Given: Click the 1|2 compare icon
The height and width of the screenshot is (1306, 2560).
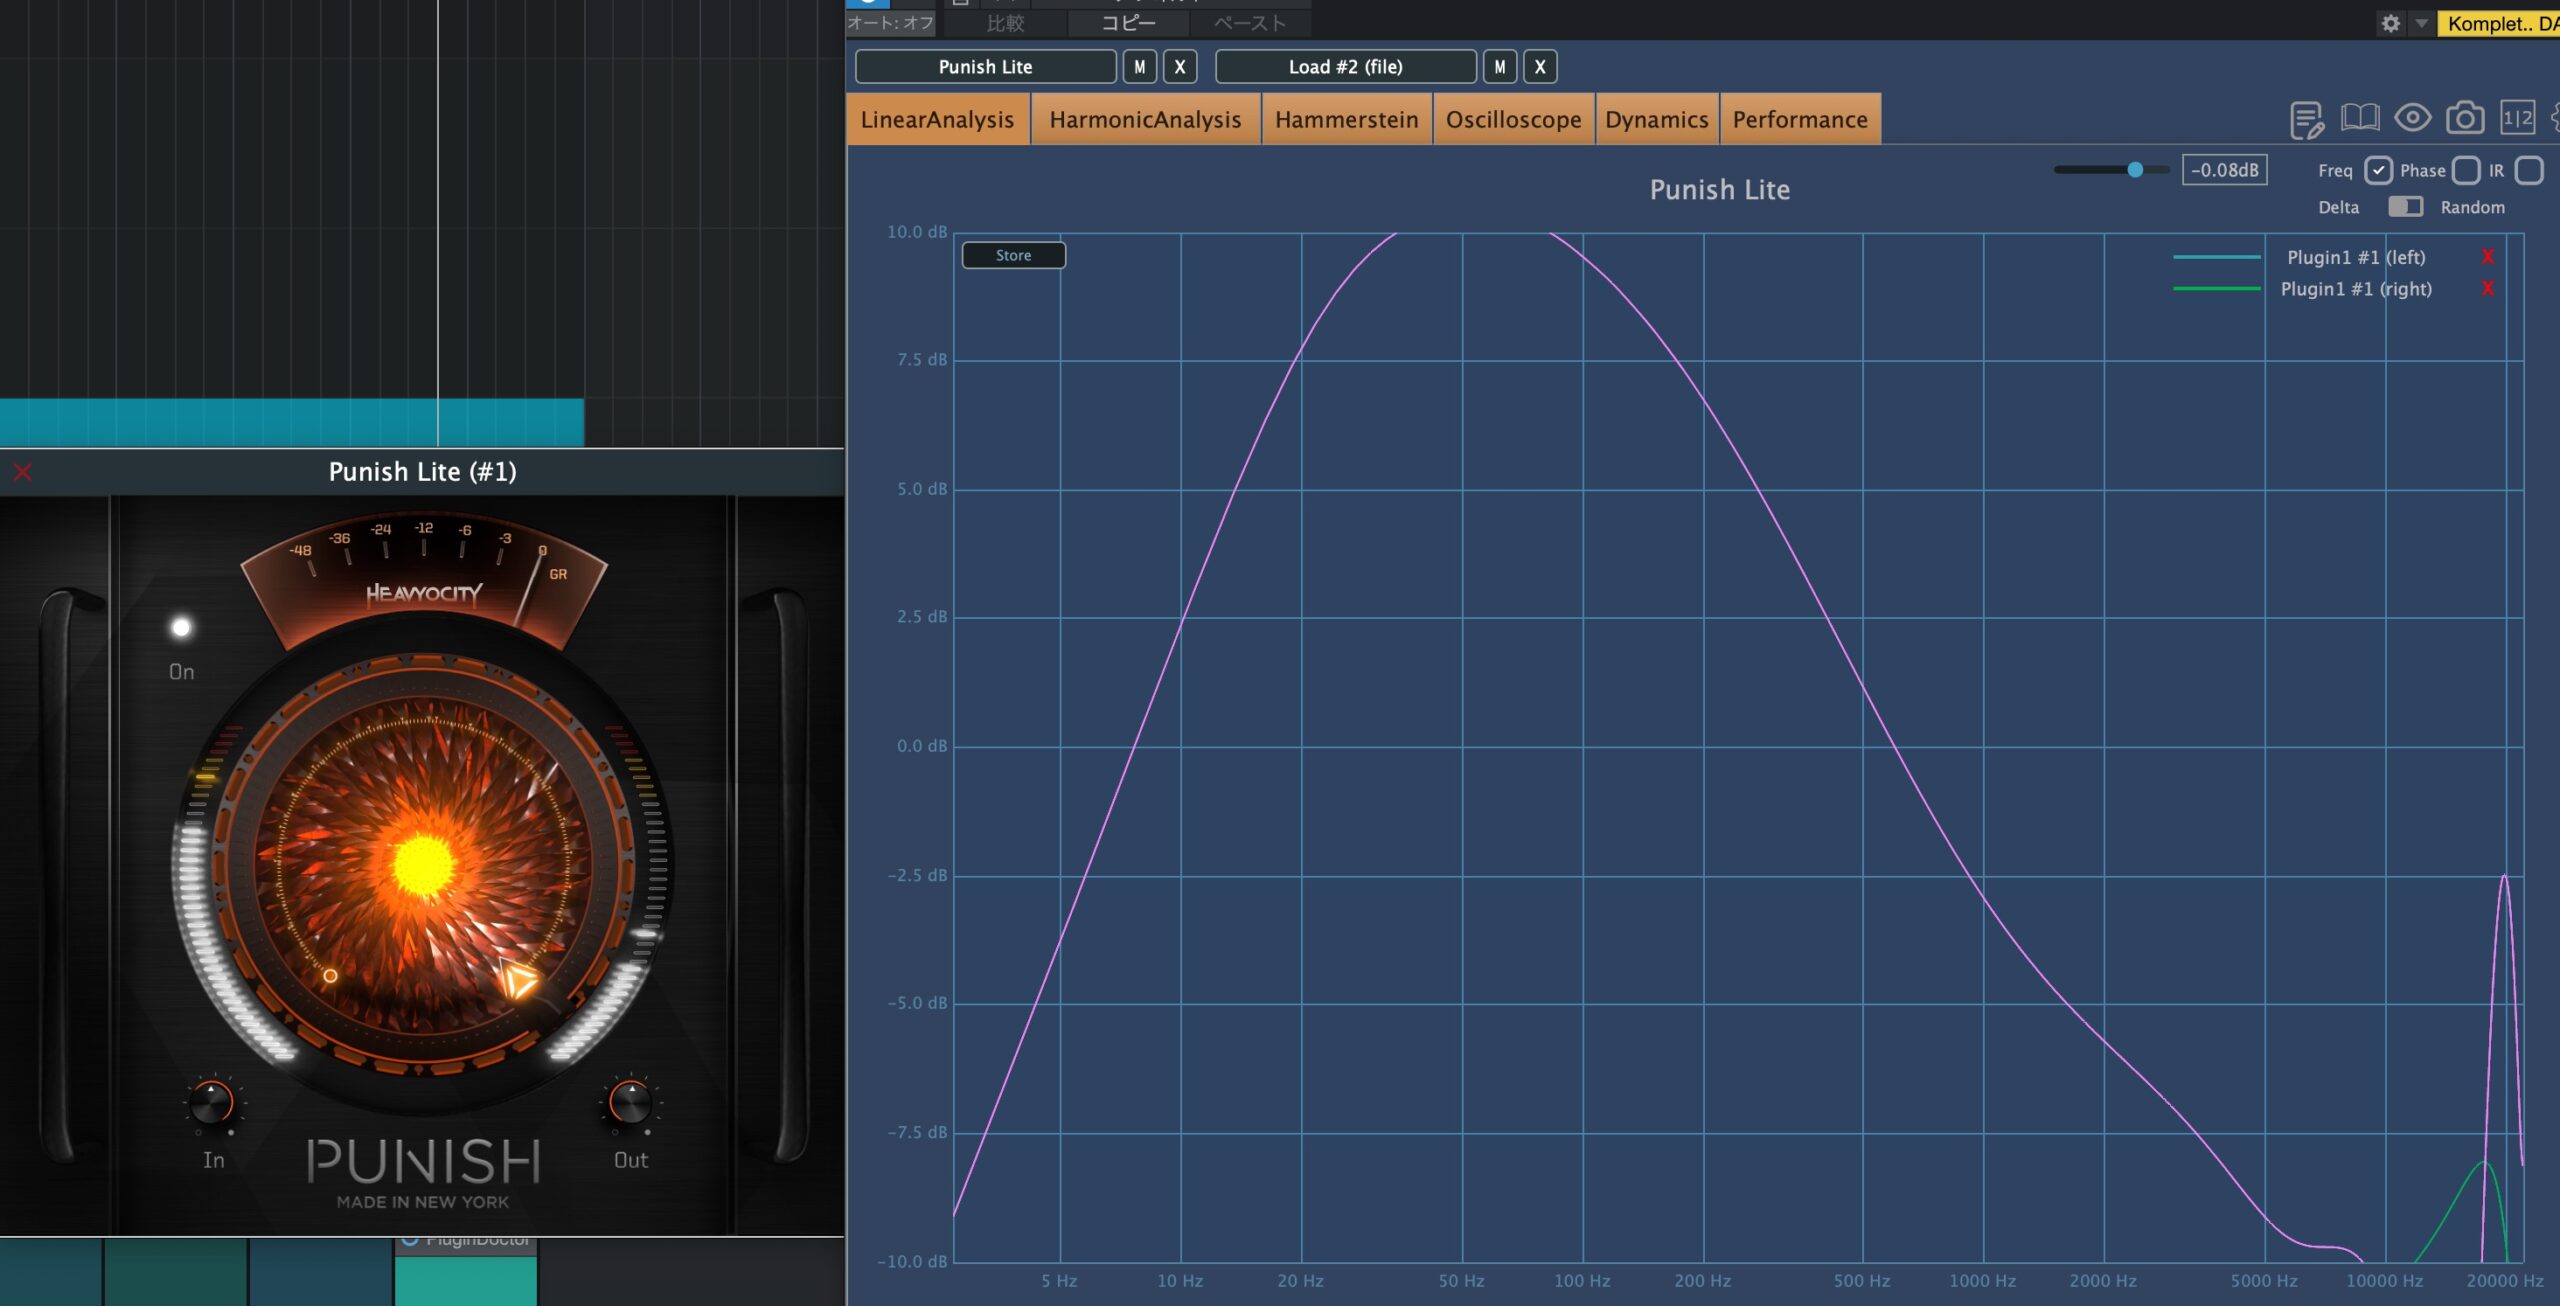Looking at the screenshot, I should (2517, 118).
